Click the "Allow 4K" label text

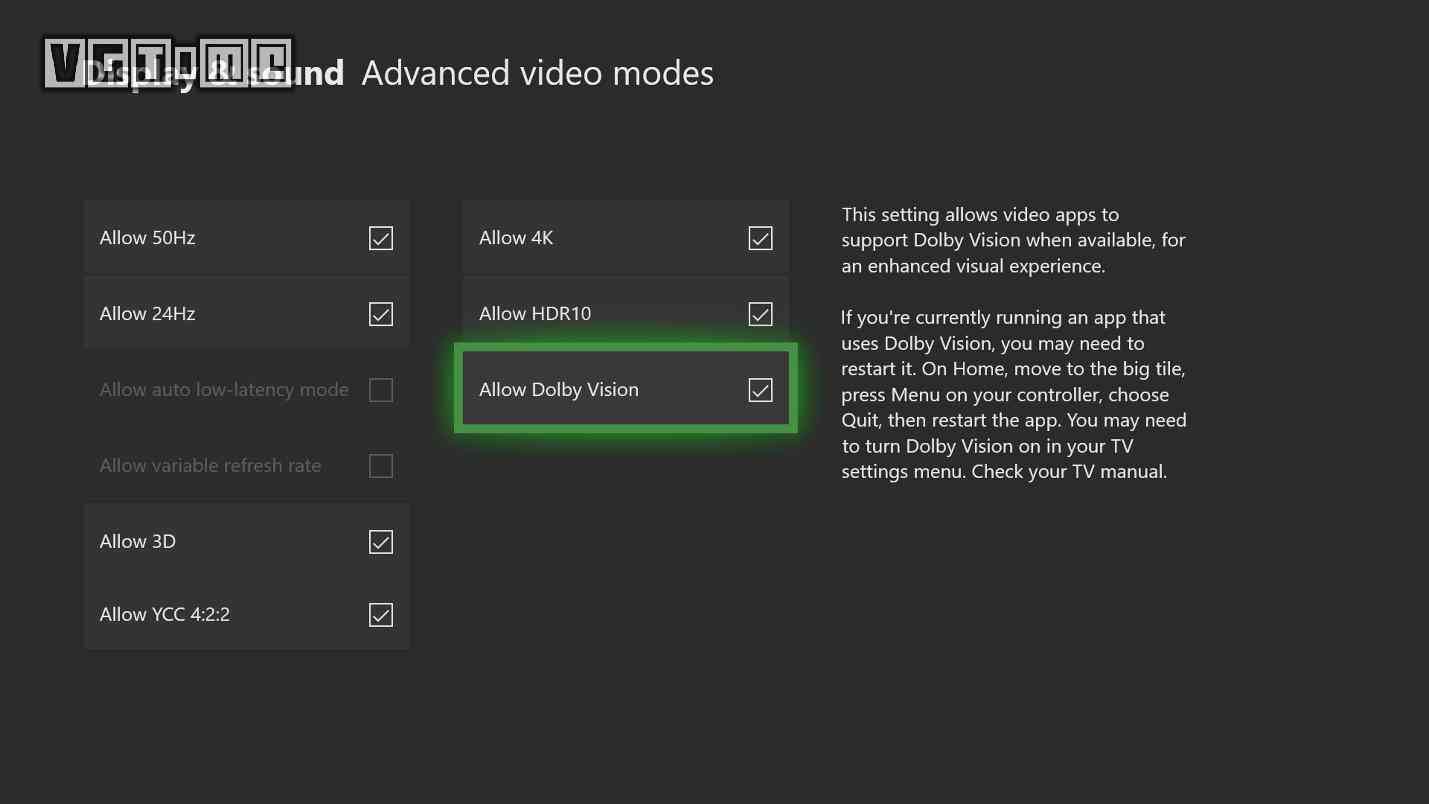tap(516, 238)
